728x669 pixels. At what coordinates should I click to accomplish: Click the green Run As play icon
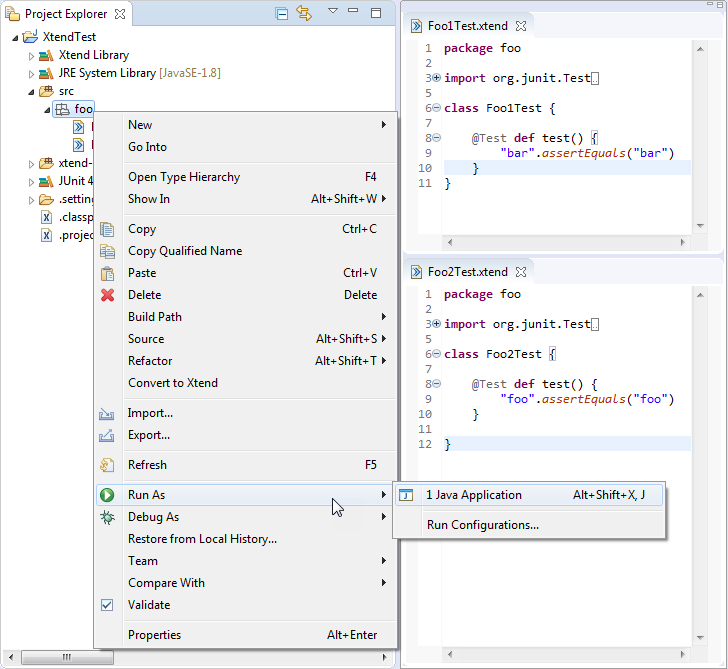[x=107, y=495]
